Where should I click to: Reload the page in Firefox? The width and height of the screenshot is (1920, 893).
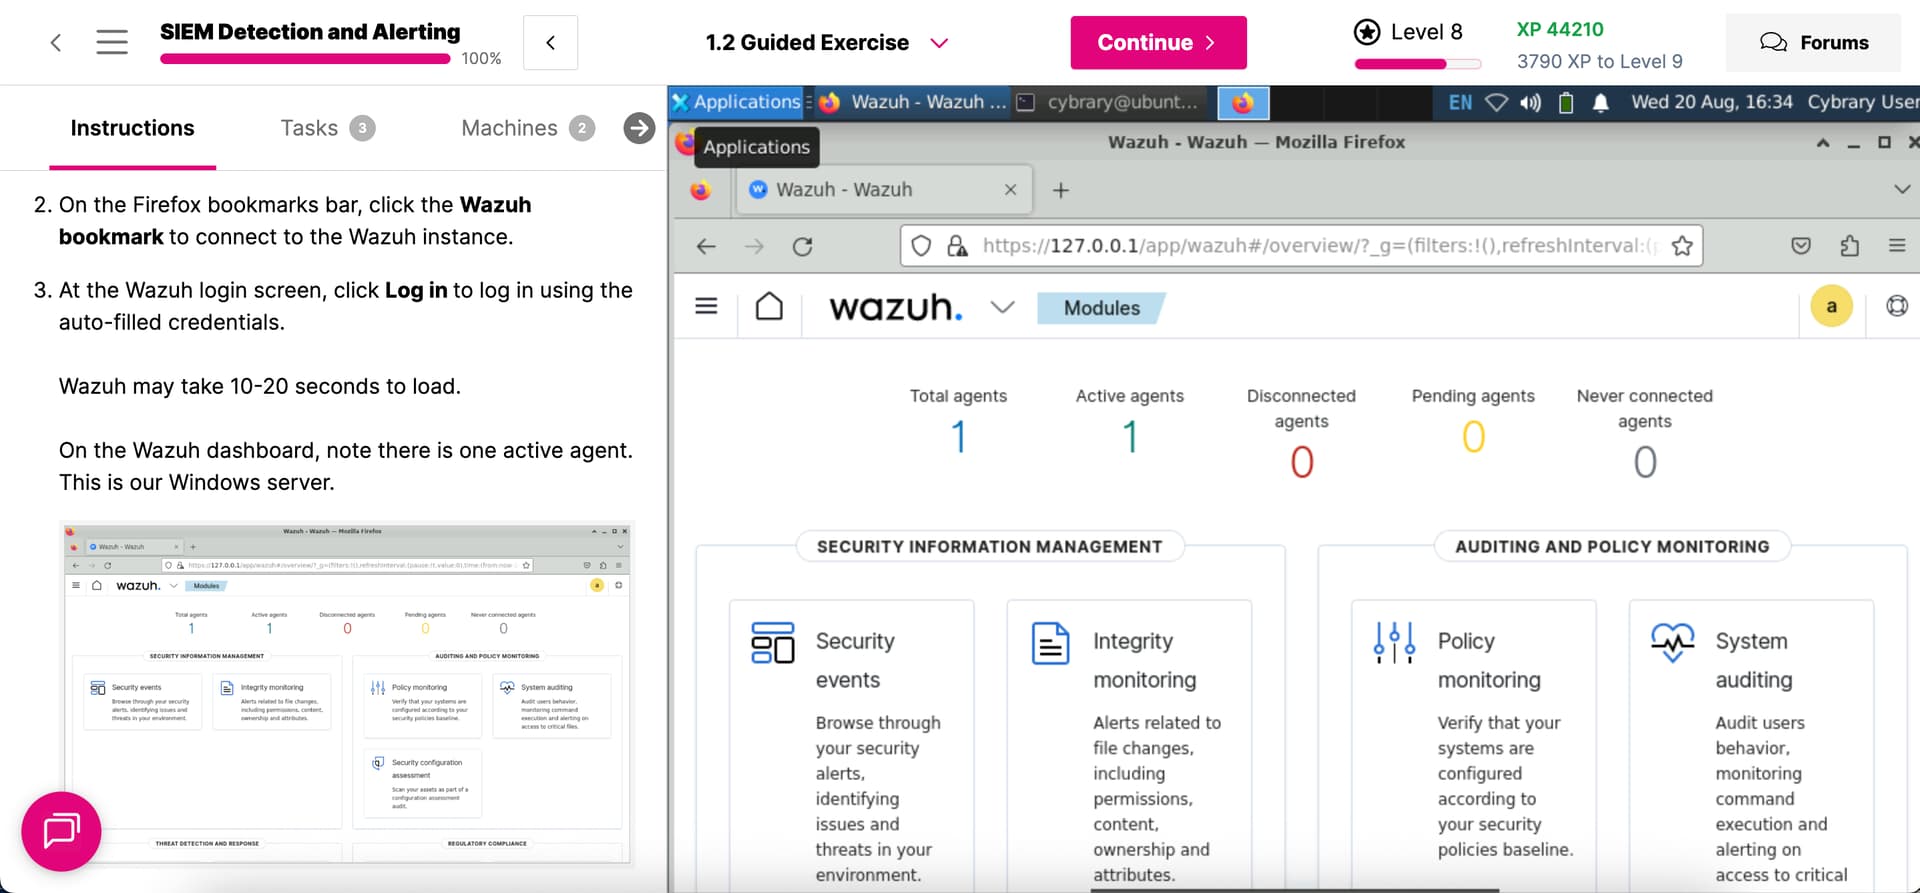802,246
